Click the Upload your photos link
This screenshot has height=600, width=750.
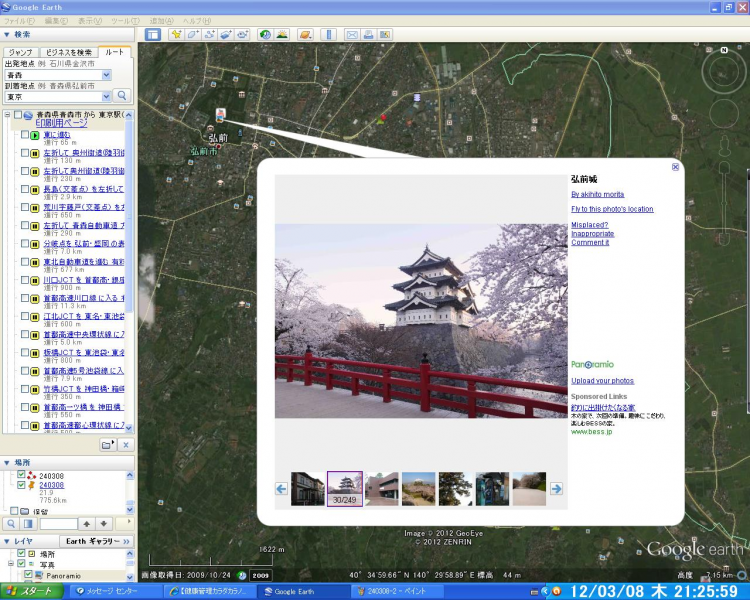tap(602, 381)
